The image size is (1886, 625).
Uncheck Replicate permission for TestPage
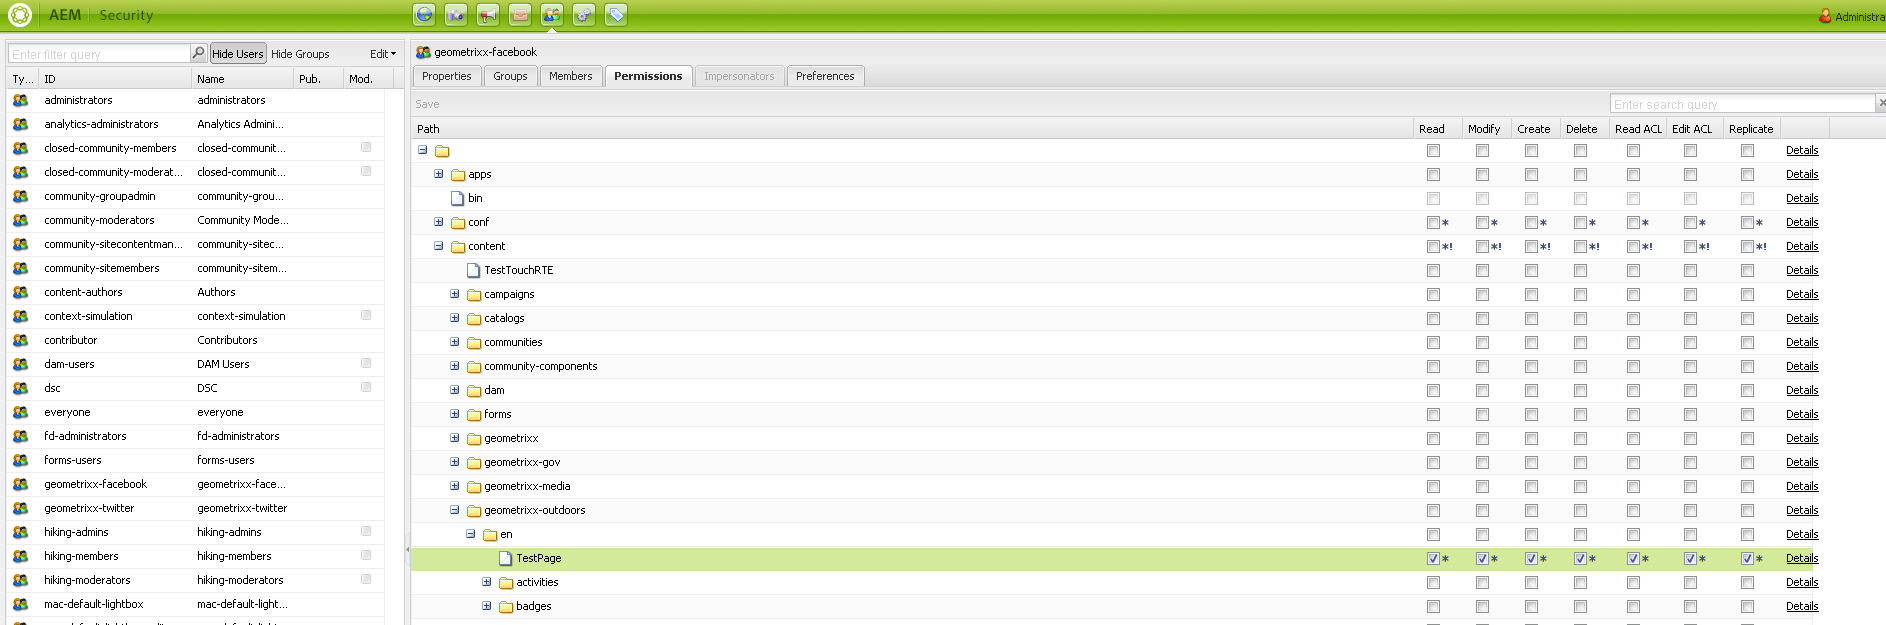point(1747,558)
